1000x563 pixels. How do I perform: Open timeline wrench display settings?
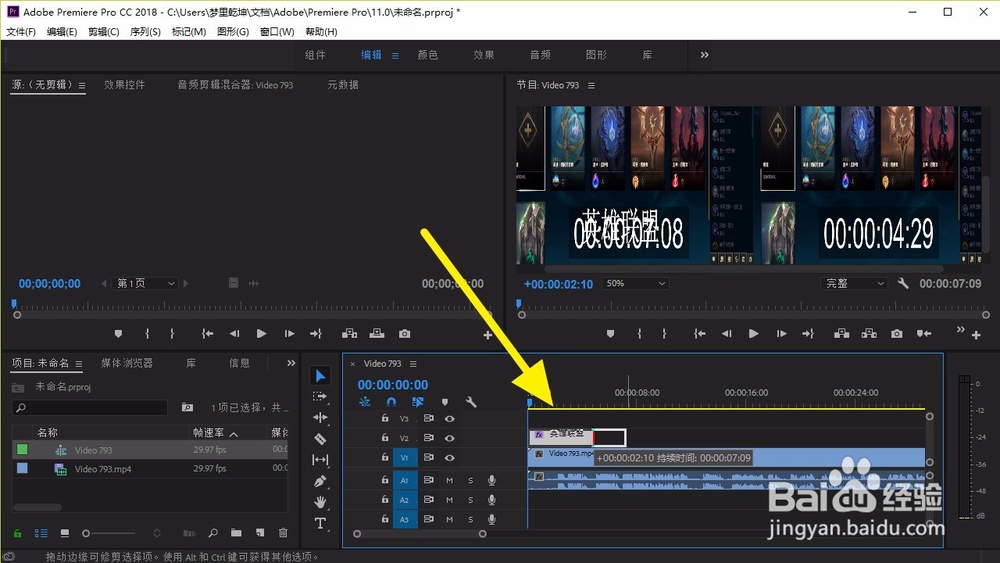(x=471, y=402)
